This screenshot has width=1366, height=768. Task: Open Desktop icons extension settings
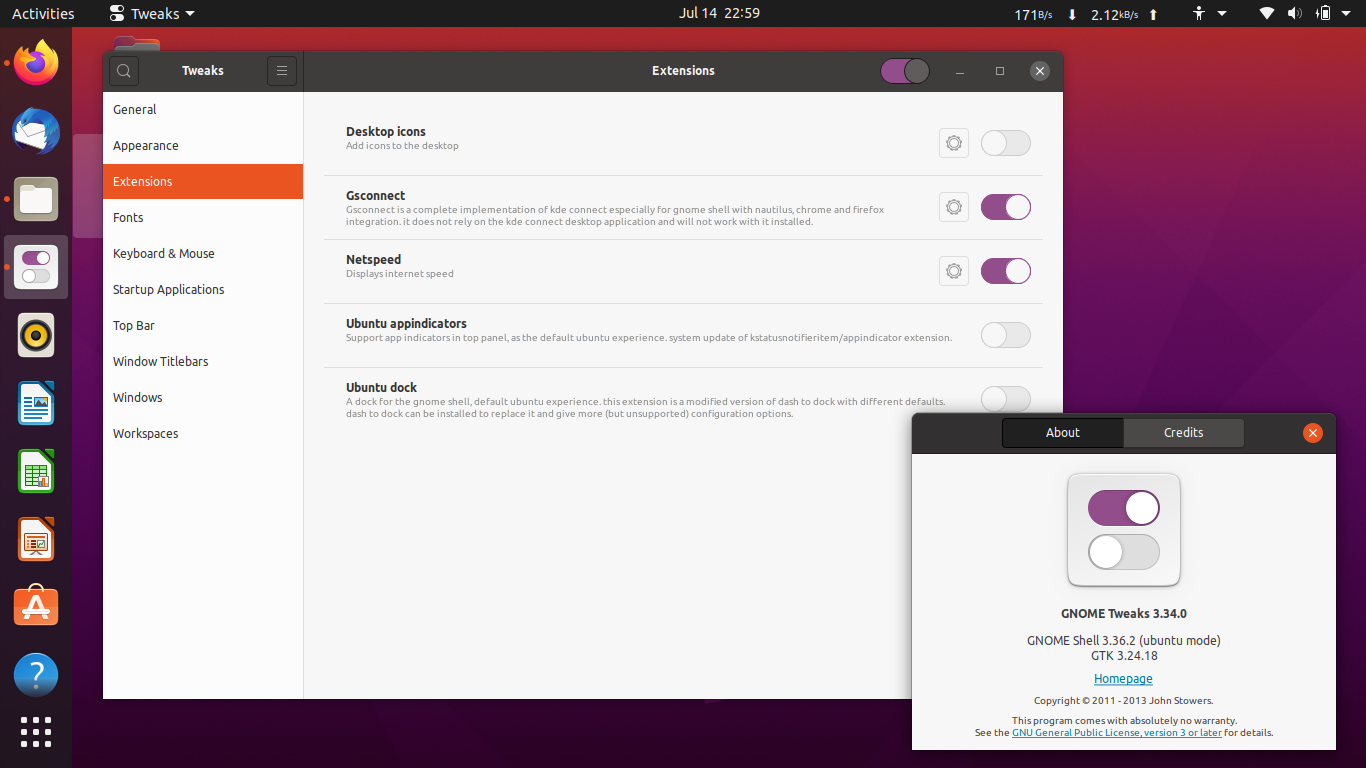[x=953, y=142]
